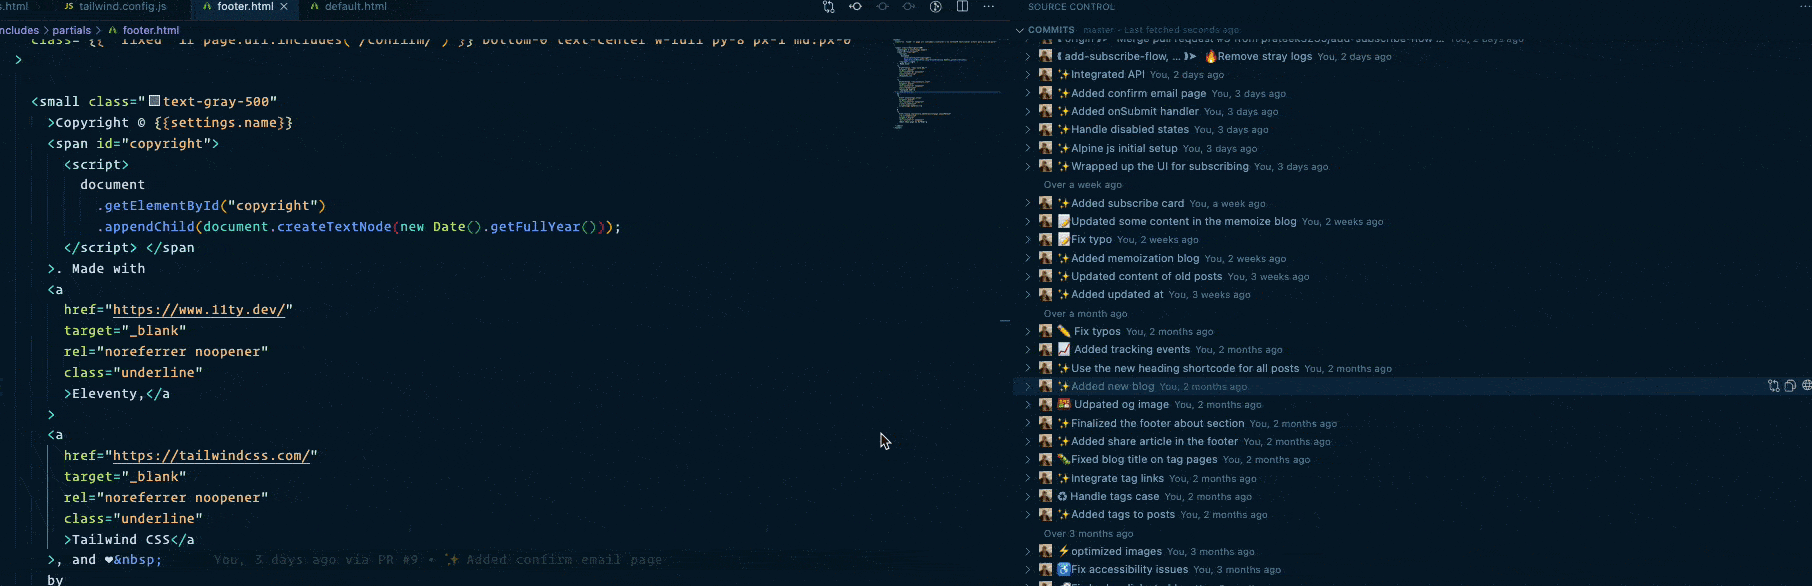Click avatar of Fix typos commit

click(1045, 331)
